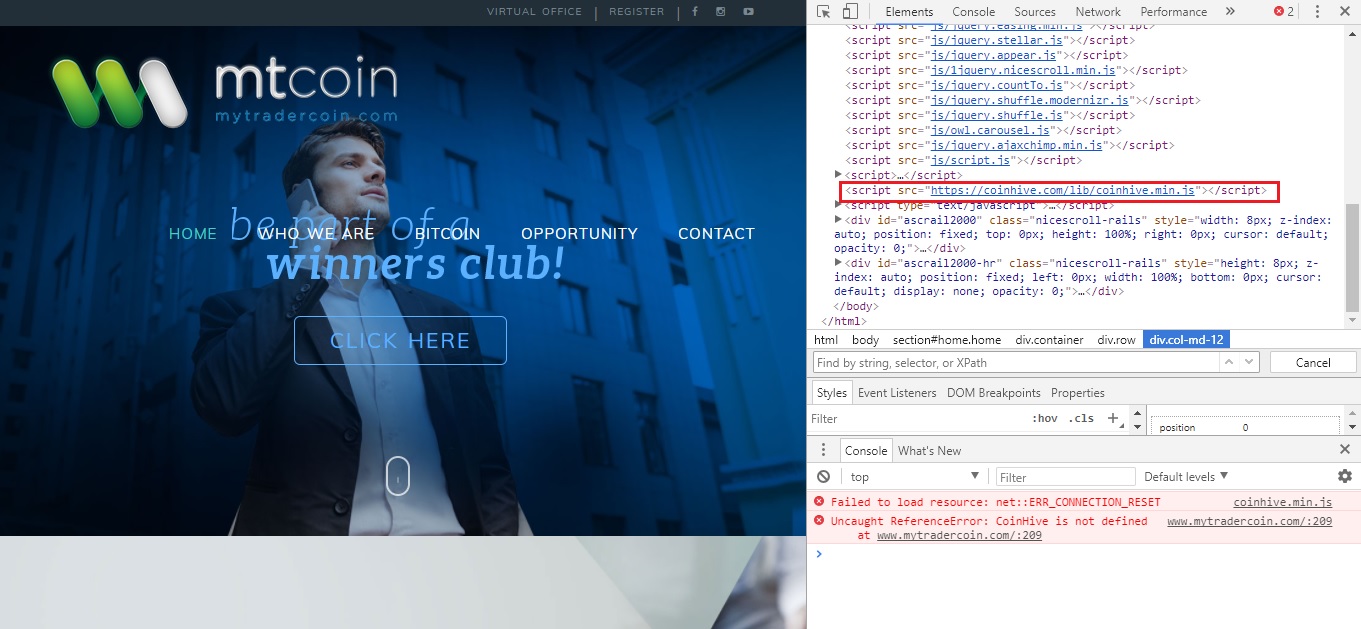1361x629 pixels.
Task: Open console settings gear icon
Action: click(x=1345, y=477)
